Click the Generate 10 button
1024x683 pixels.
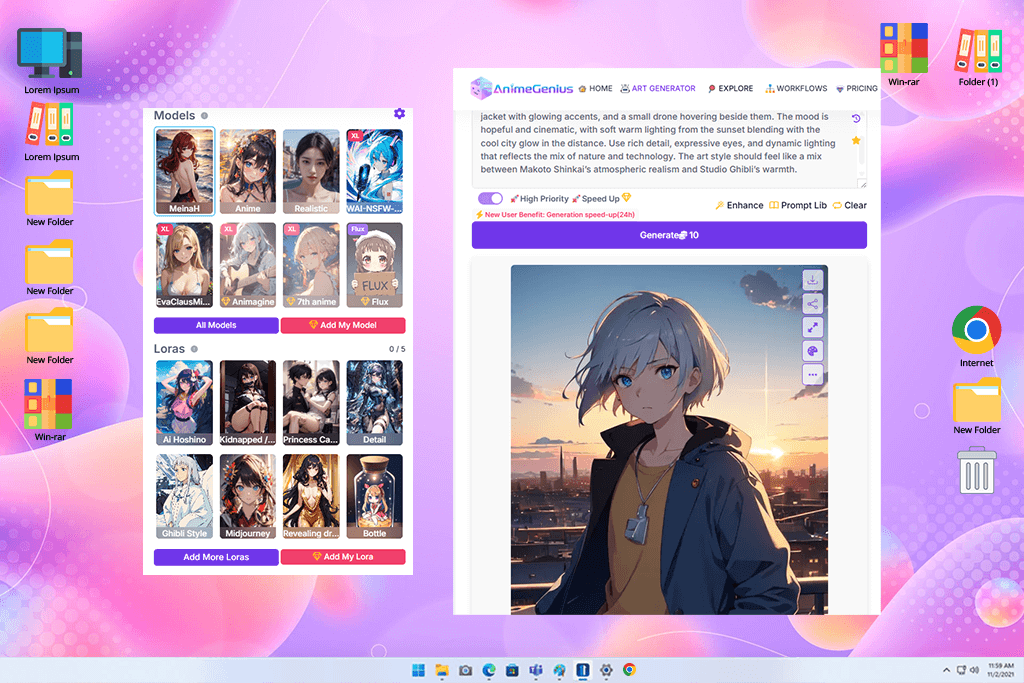tap(669, 235)
